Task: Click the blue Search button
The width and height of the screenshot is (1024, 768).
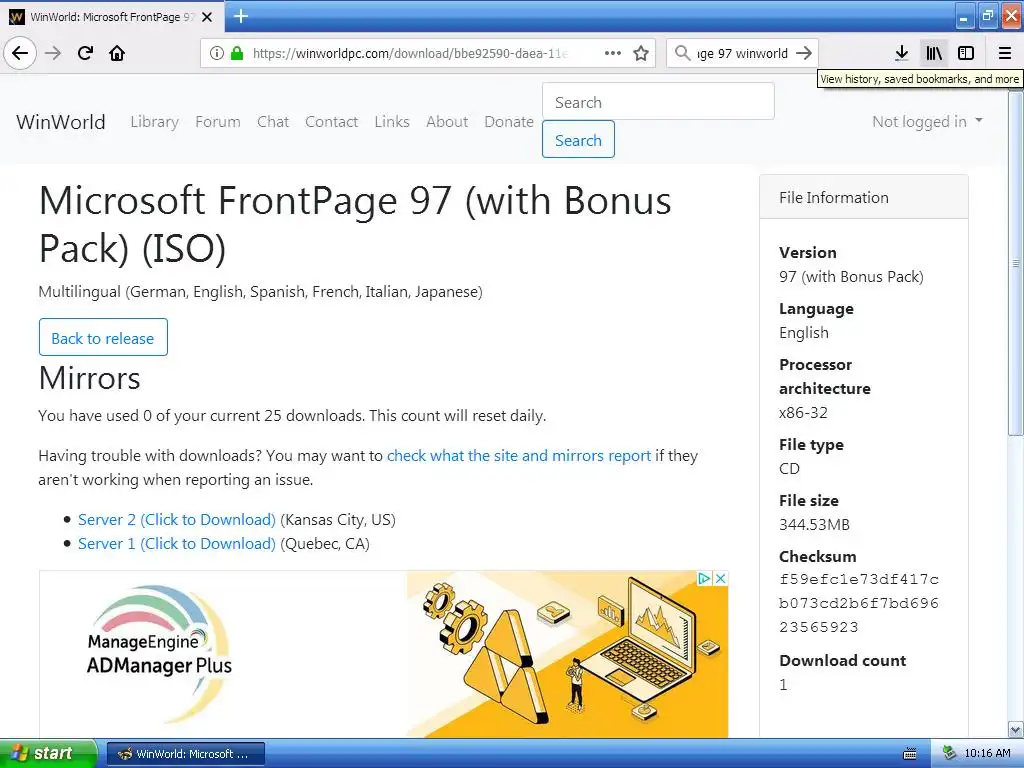Action: (578, 140)
